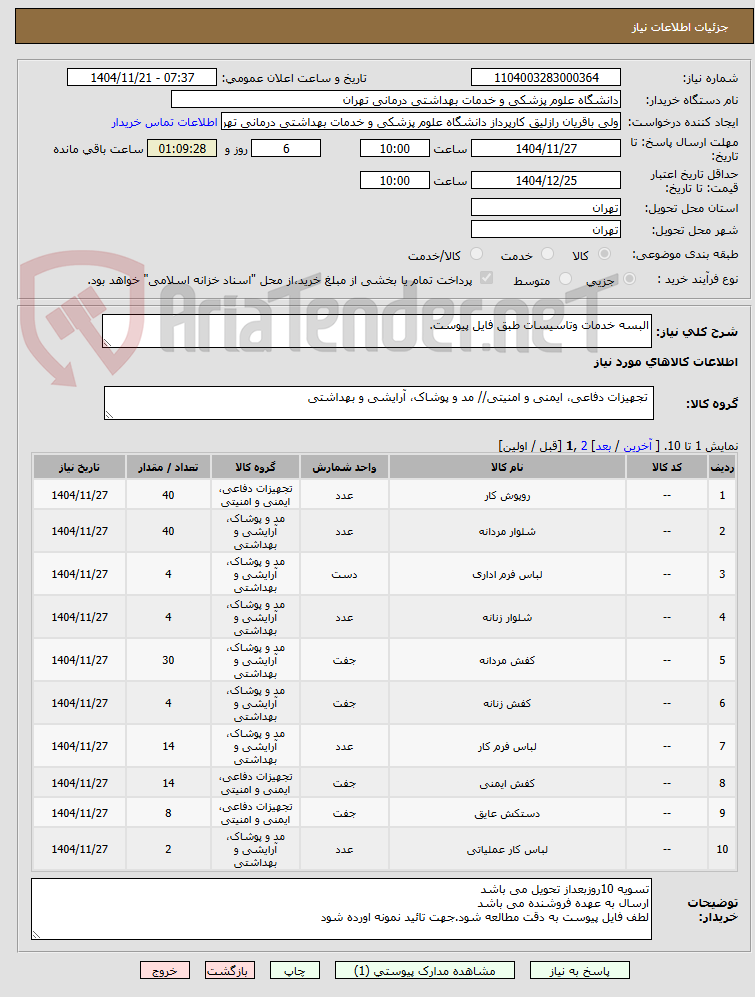Screen dimensions: 755x997
Task: Select the متوسط purchase type radio
Action: pos(565,279)
